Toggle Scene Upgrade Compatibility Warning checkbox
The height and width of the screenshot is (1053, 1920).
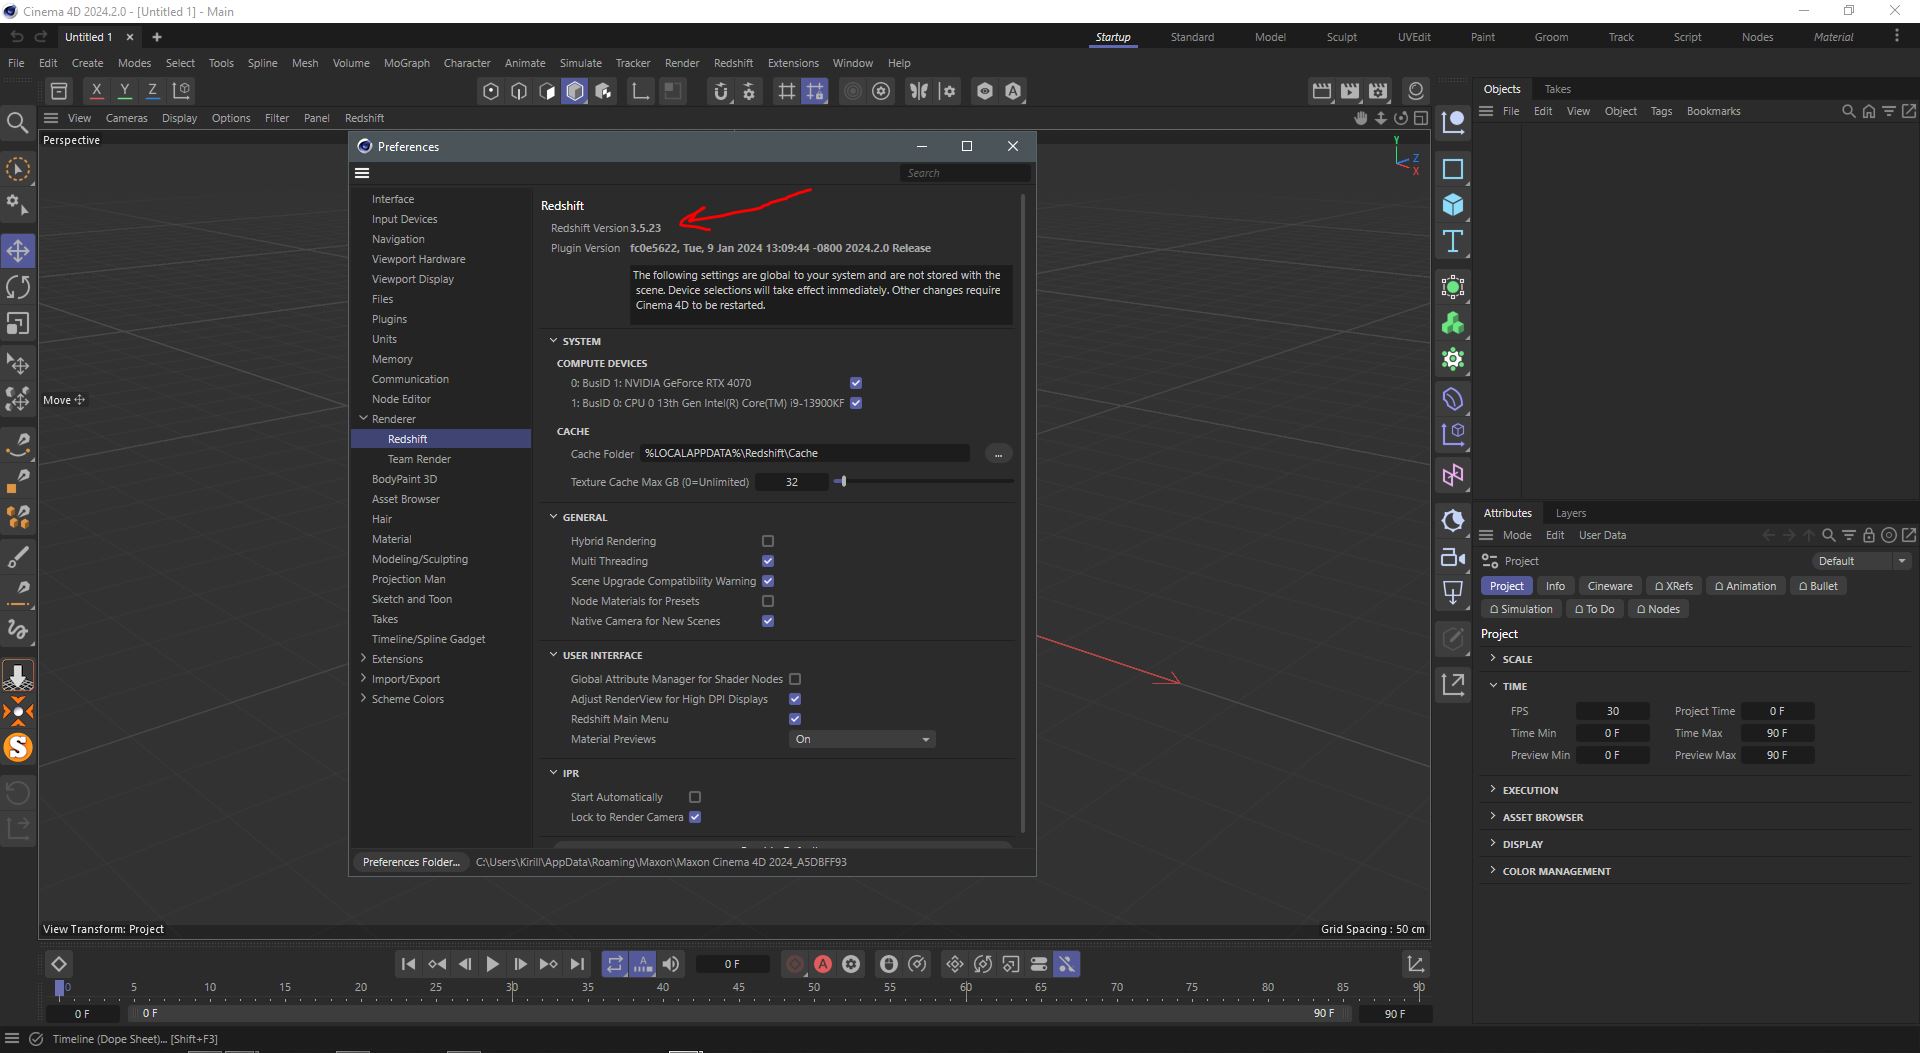(768, 581)
